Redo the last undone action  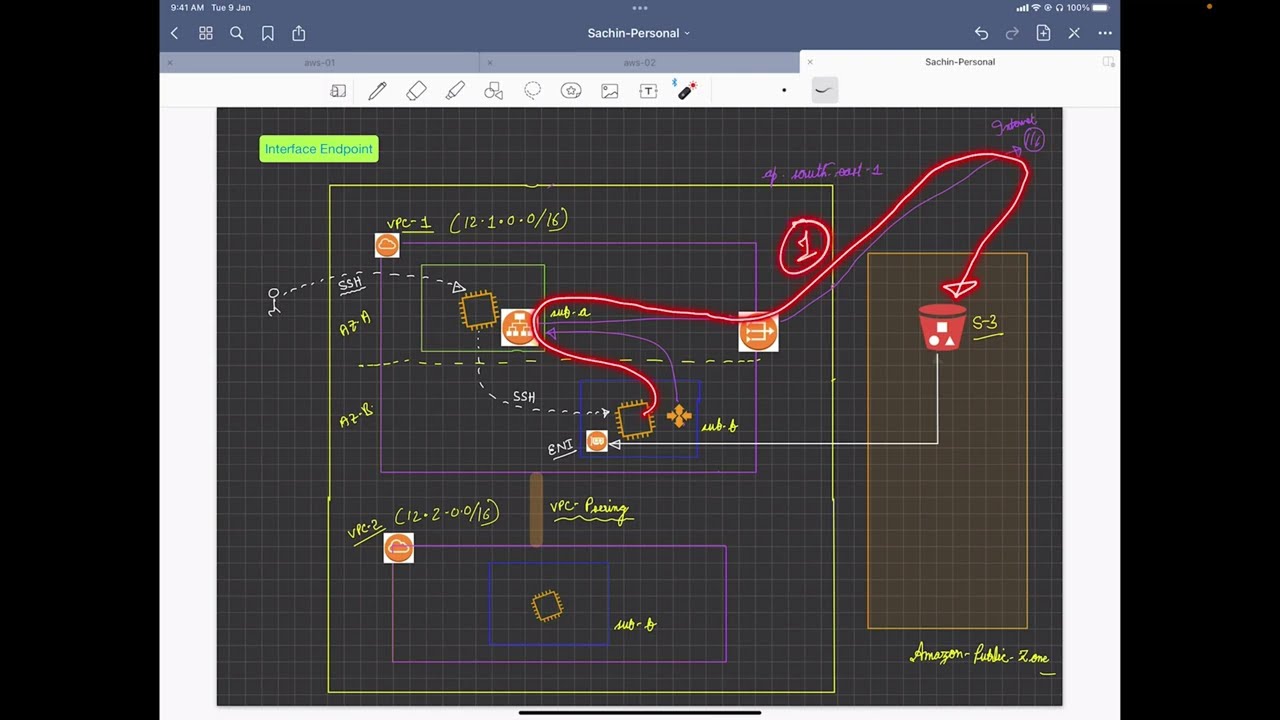1012,33
